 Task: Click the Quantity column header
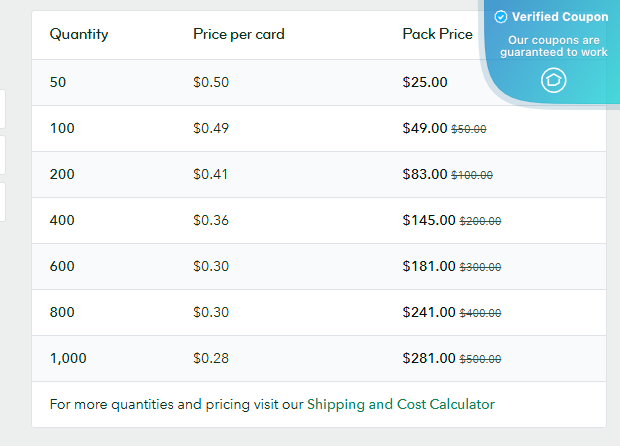pyautogui.click(x=79, y=34)
